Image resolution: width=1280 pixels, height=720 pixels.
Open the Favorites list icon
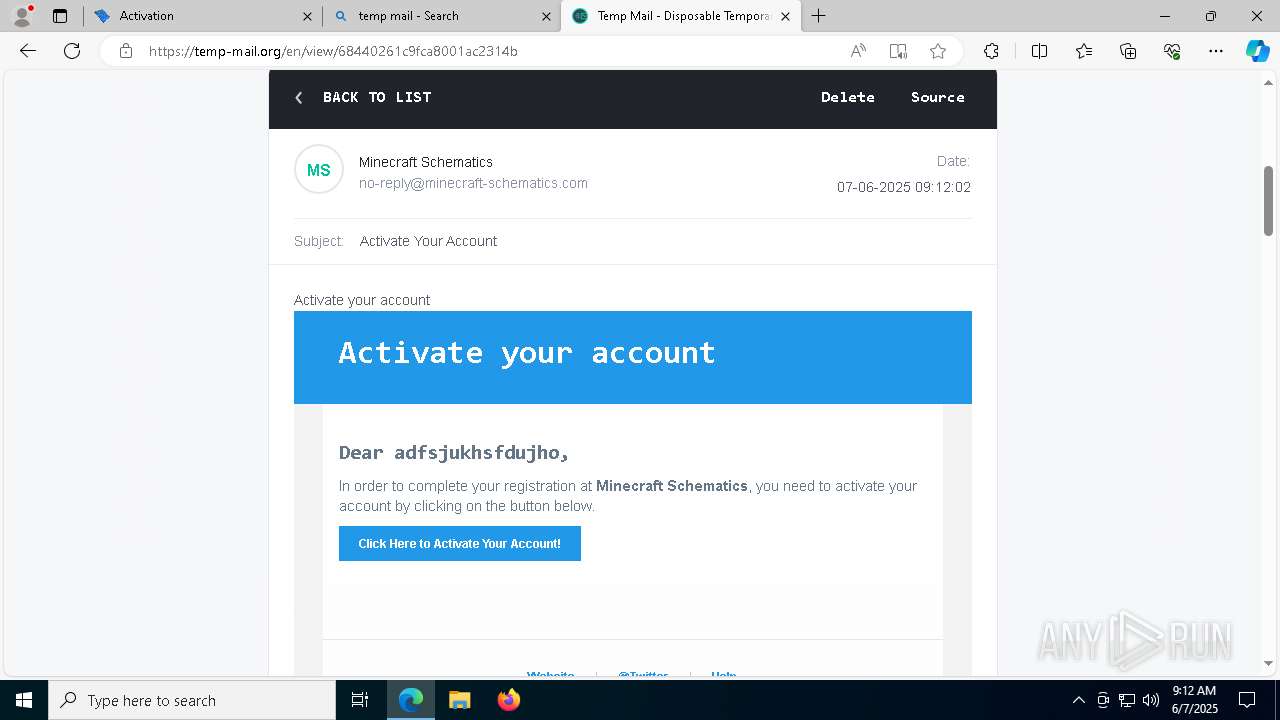(1084, 51)
